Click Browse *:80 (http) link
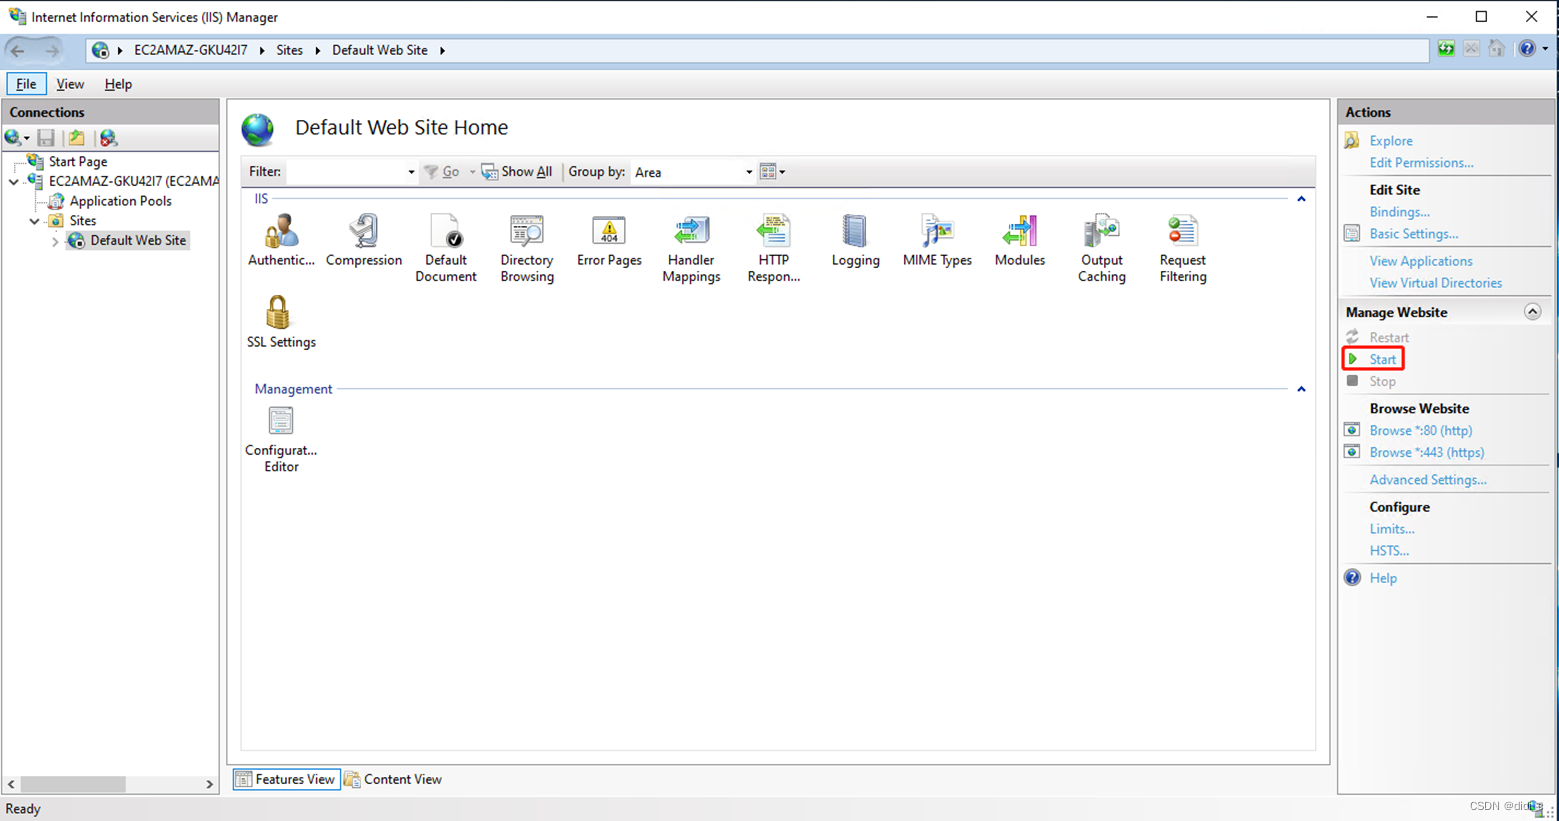Viewport: 1559px width, 821px height. (1420, 430)
